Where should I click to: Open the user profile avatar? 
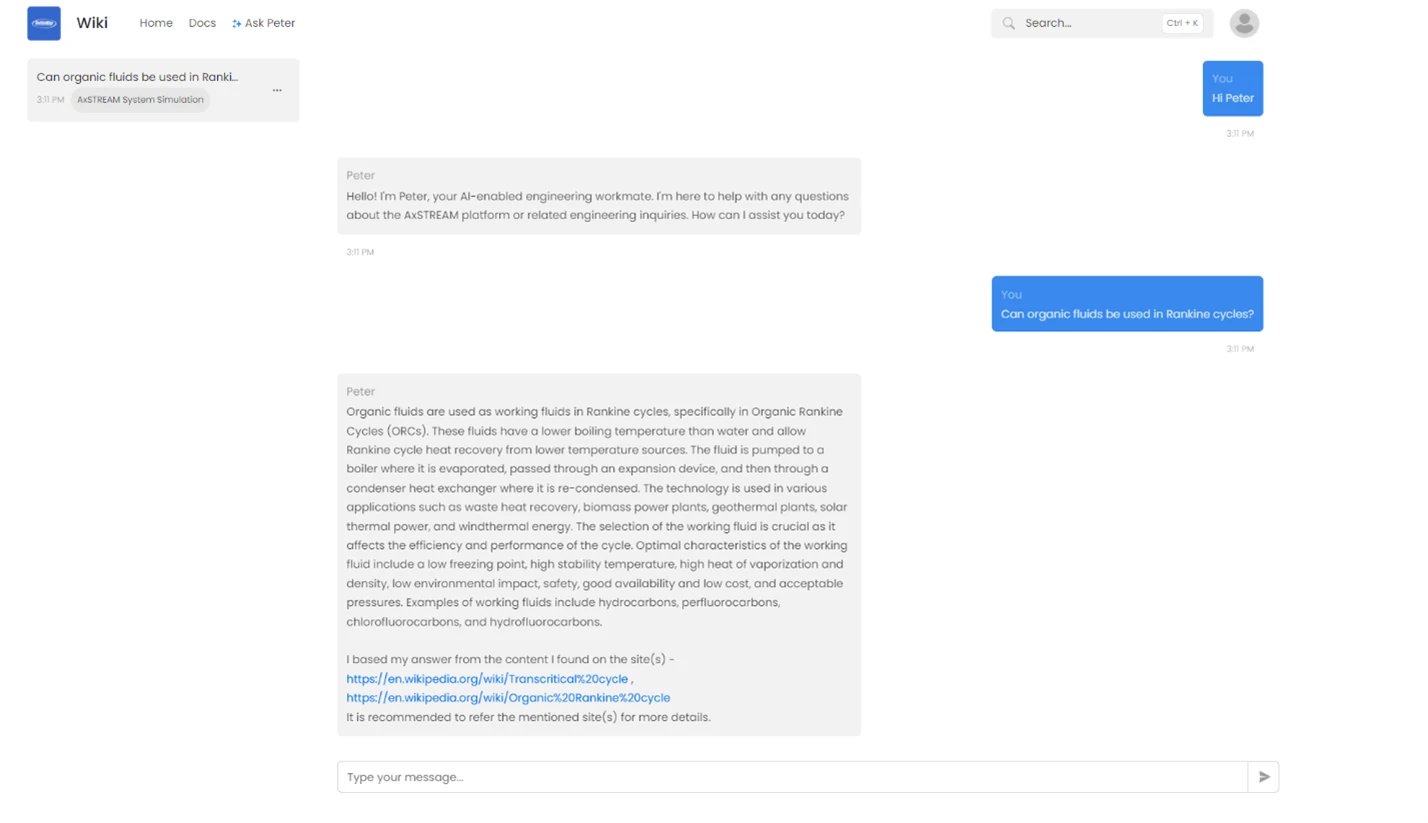pyautogui.click(x=1244, y=23)
